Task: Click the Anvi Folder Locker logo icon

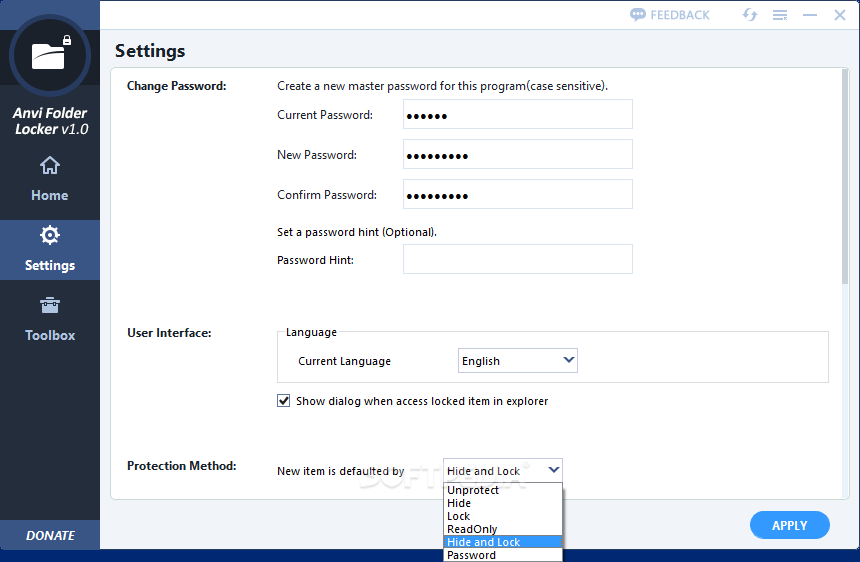Action: 50,55
